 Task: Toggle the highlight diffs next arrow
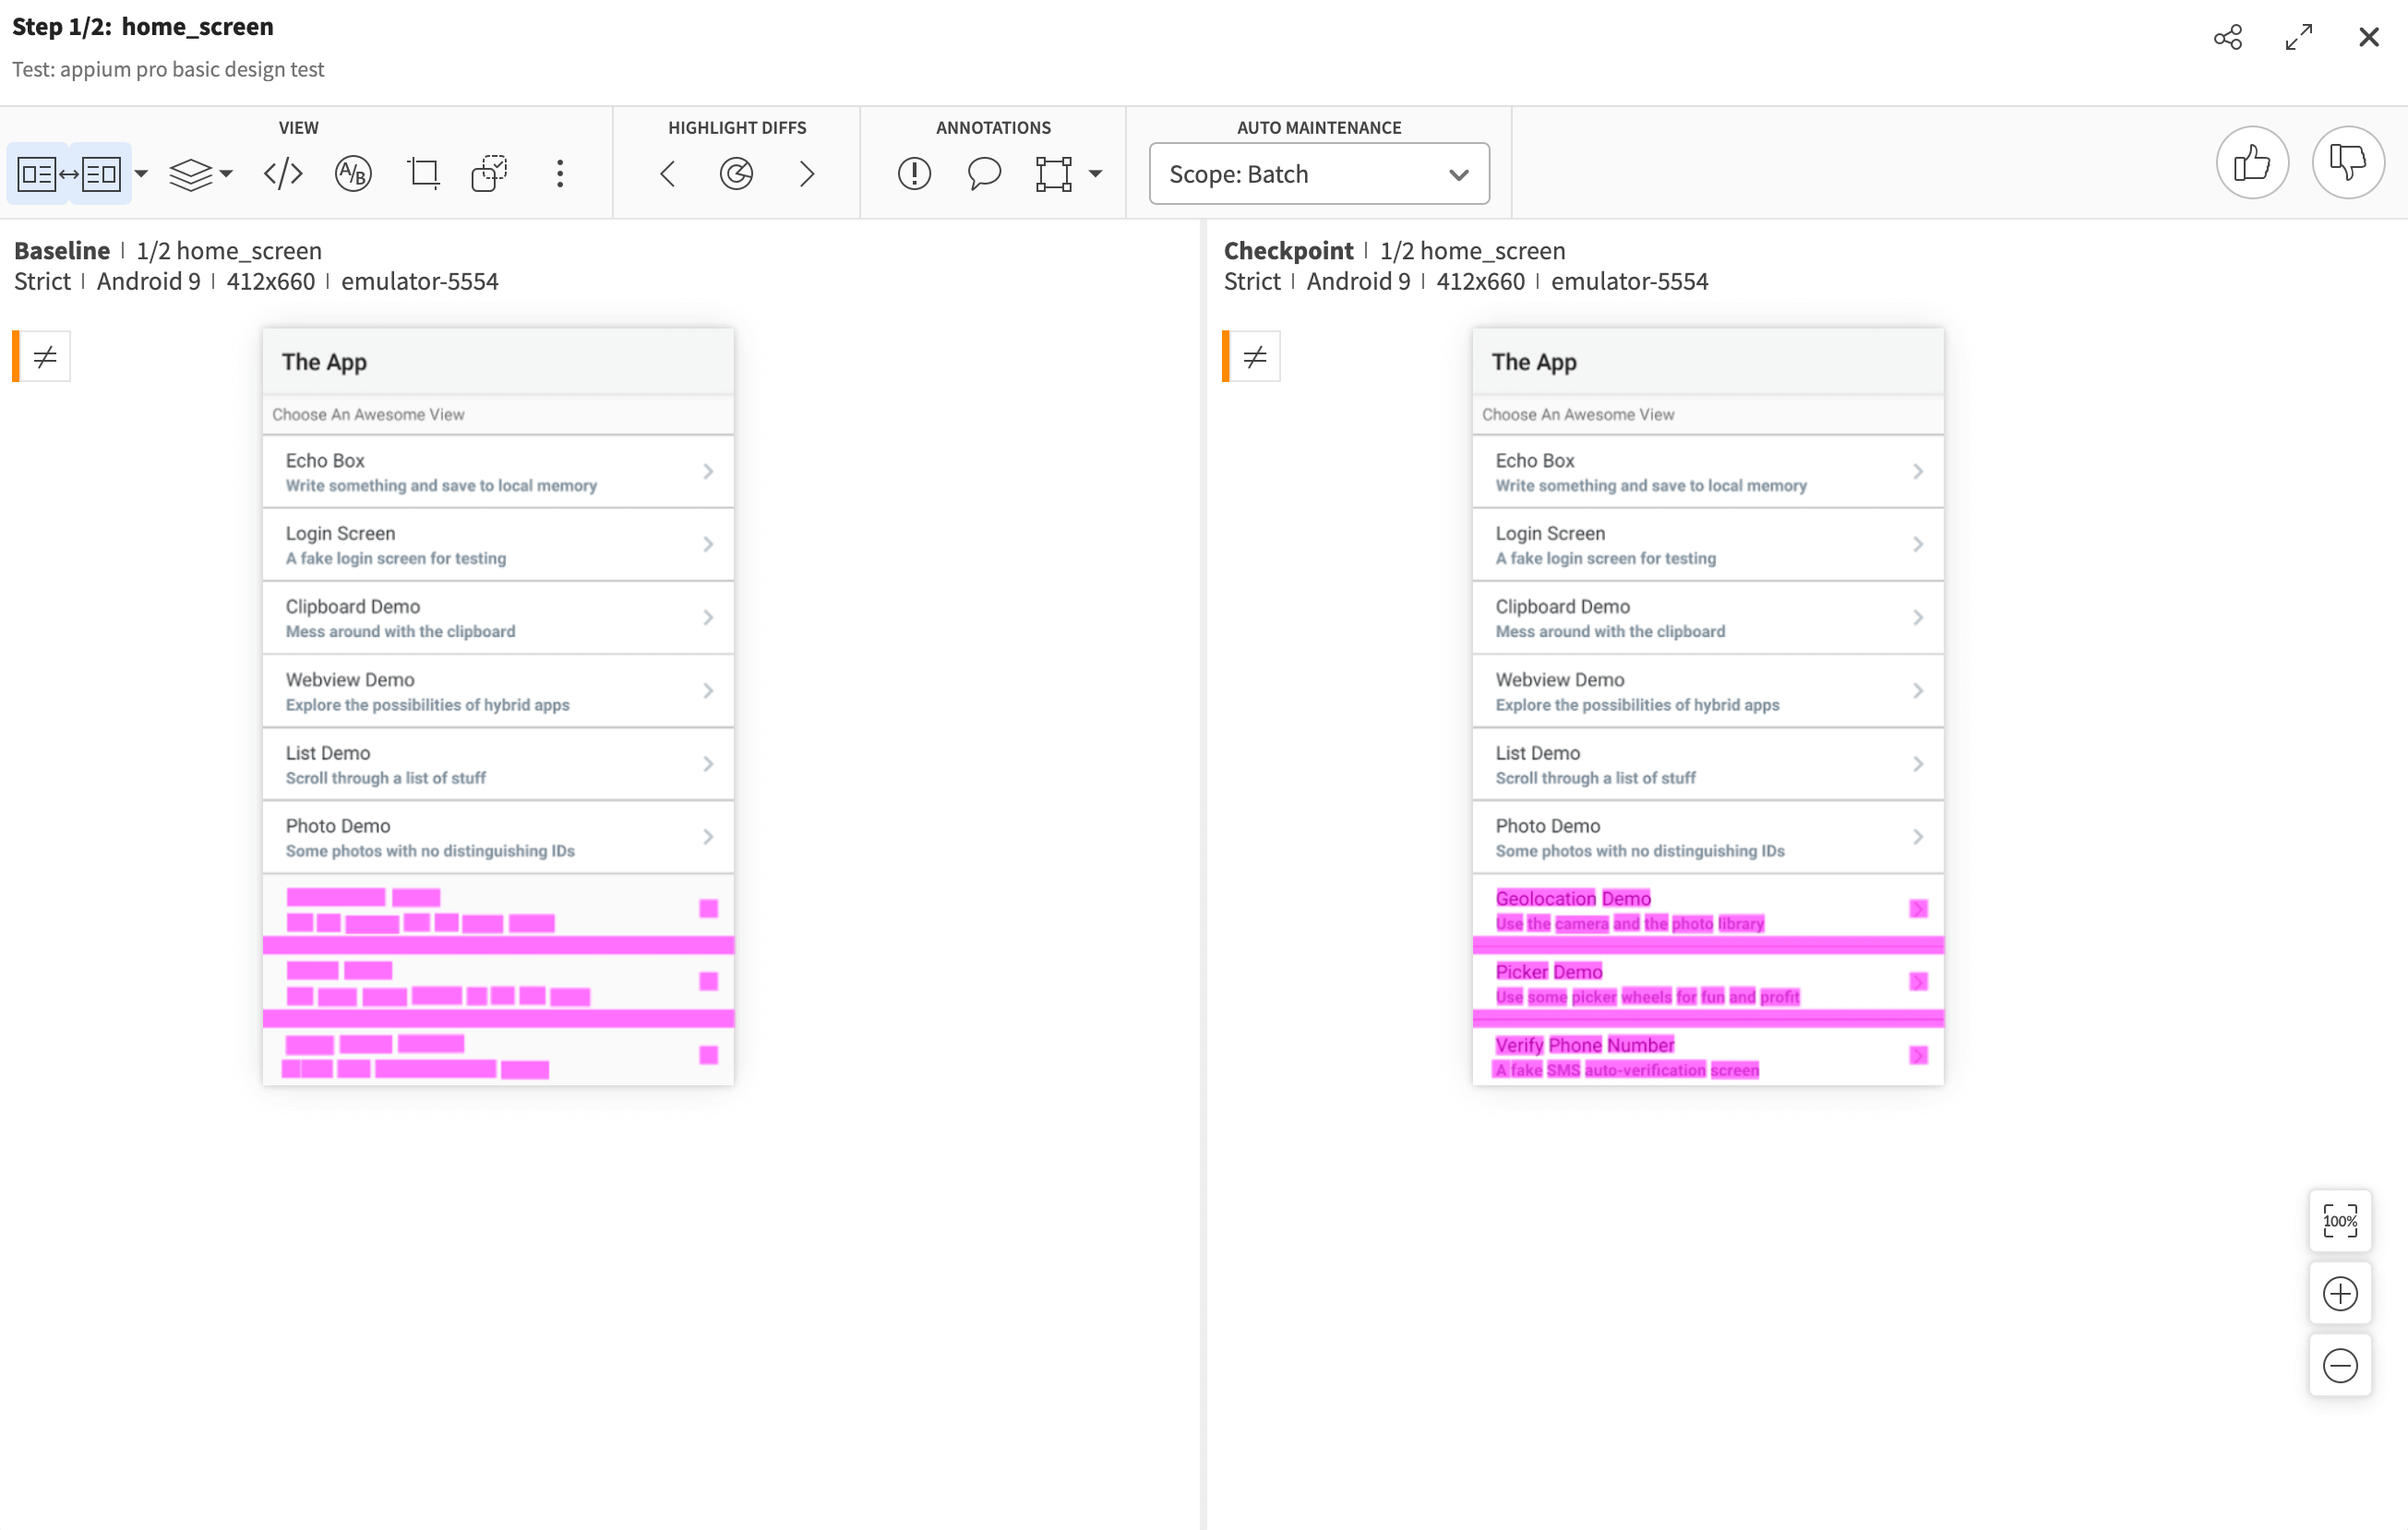[x=808, y=172]
